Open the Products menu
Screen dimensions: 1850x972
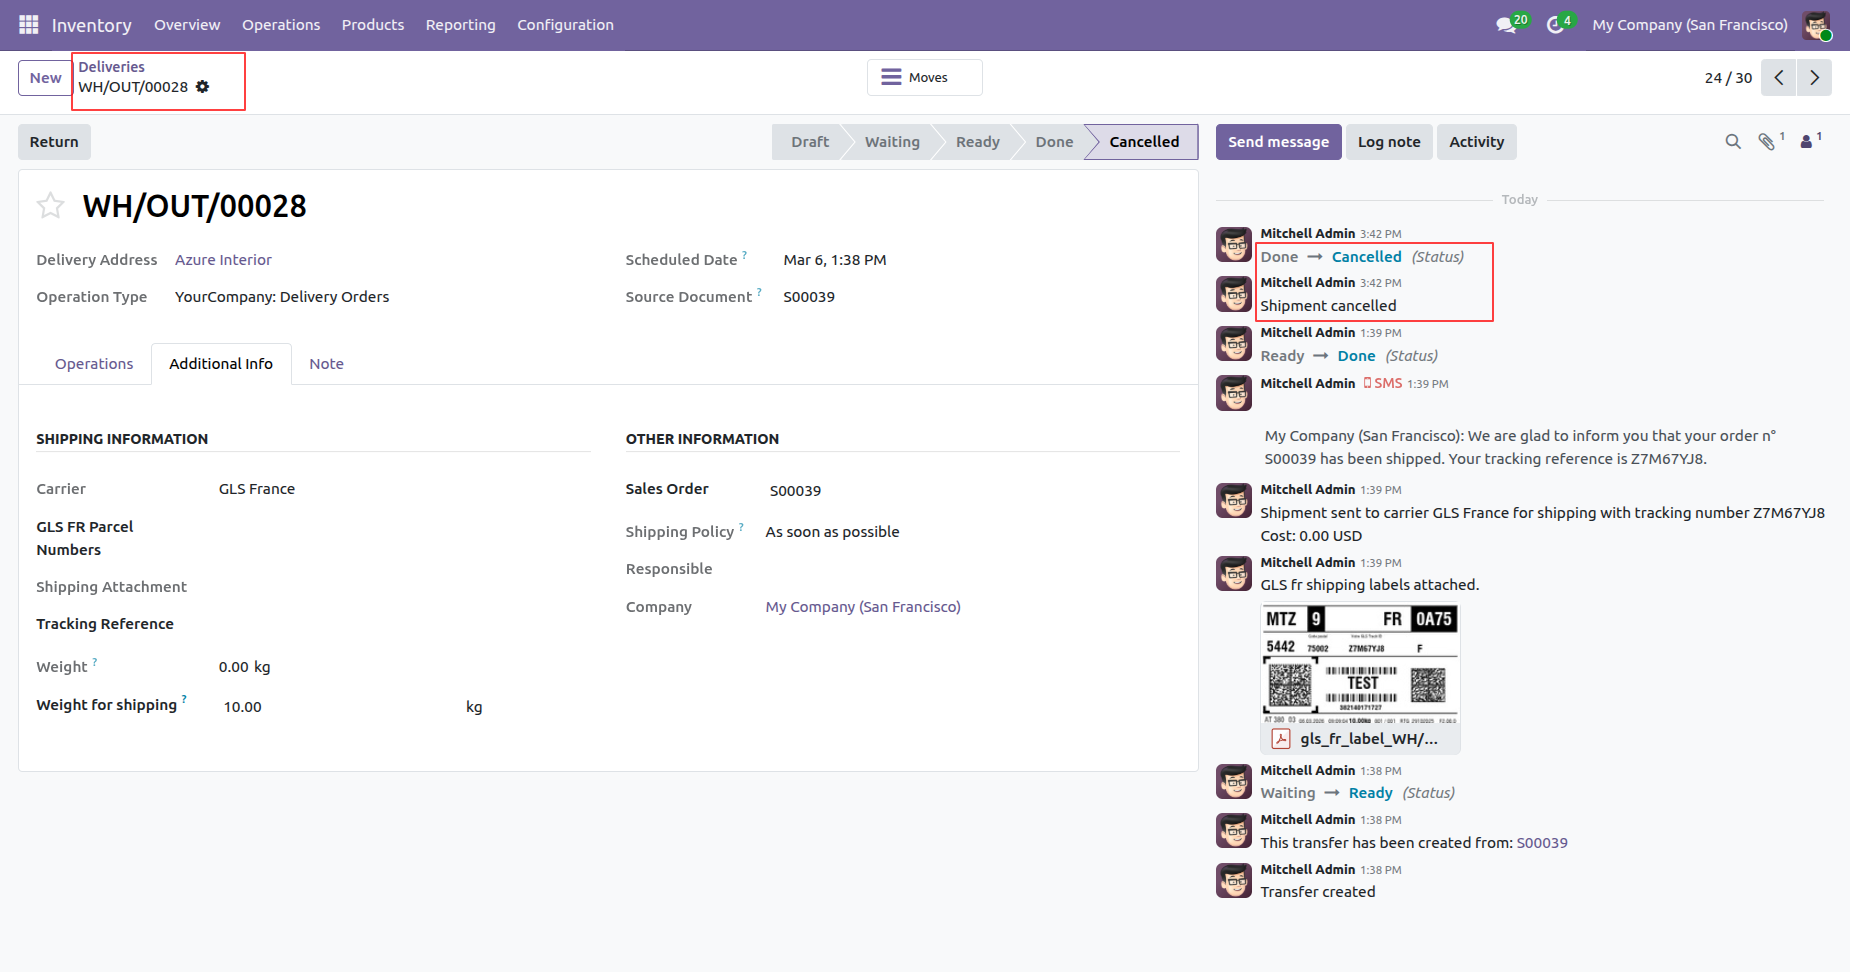[373, 25]
